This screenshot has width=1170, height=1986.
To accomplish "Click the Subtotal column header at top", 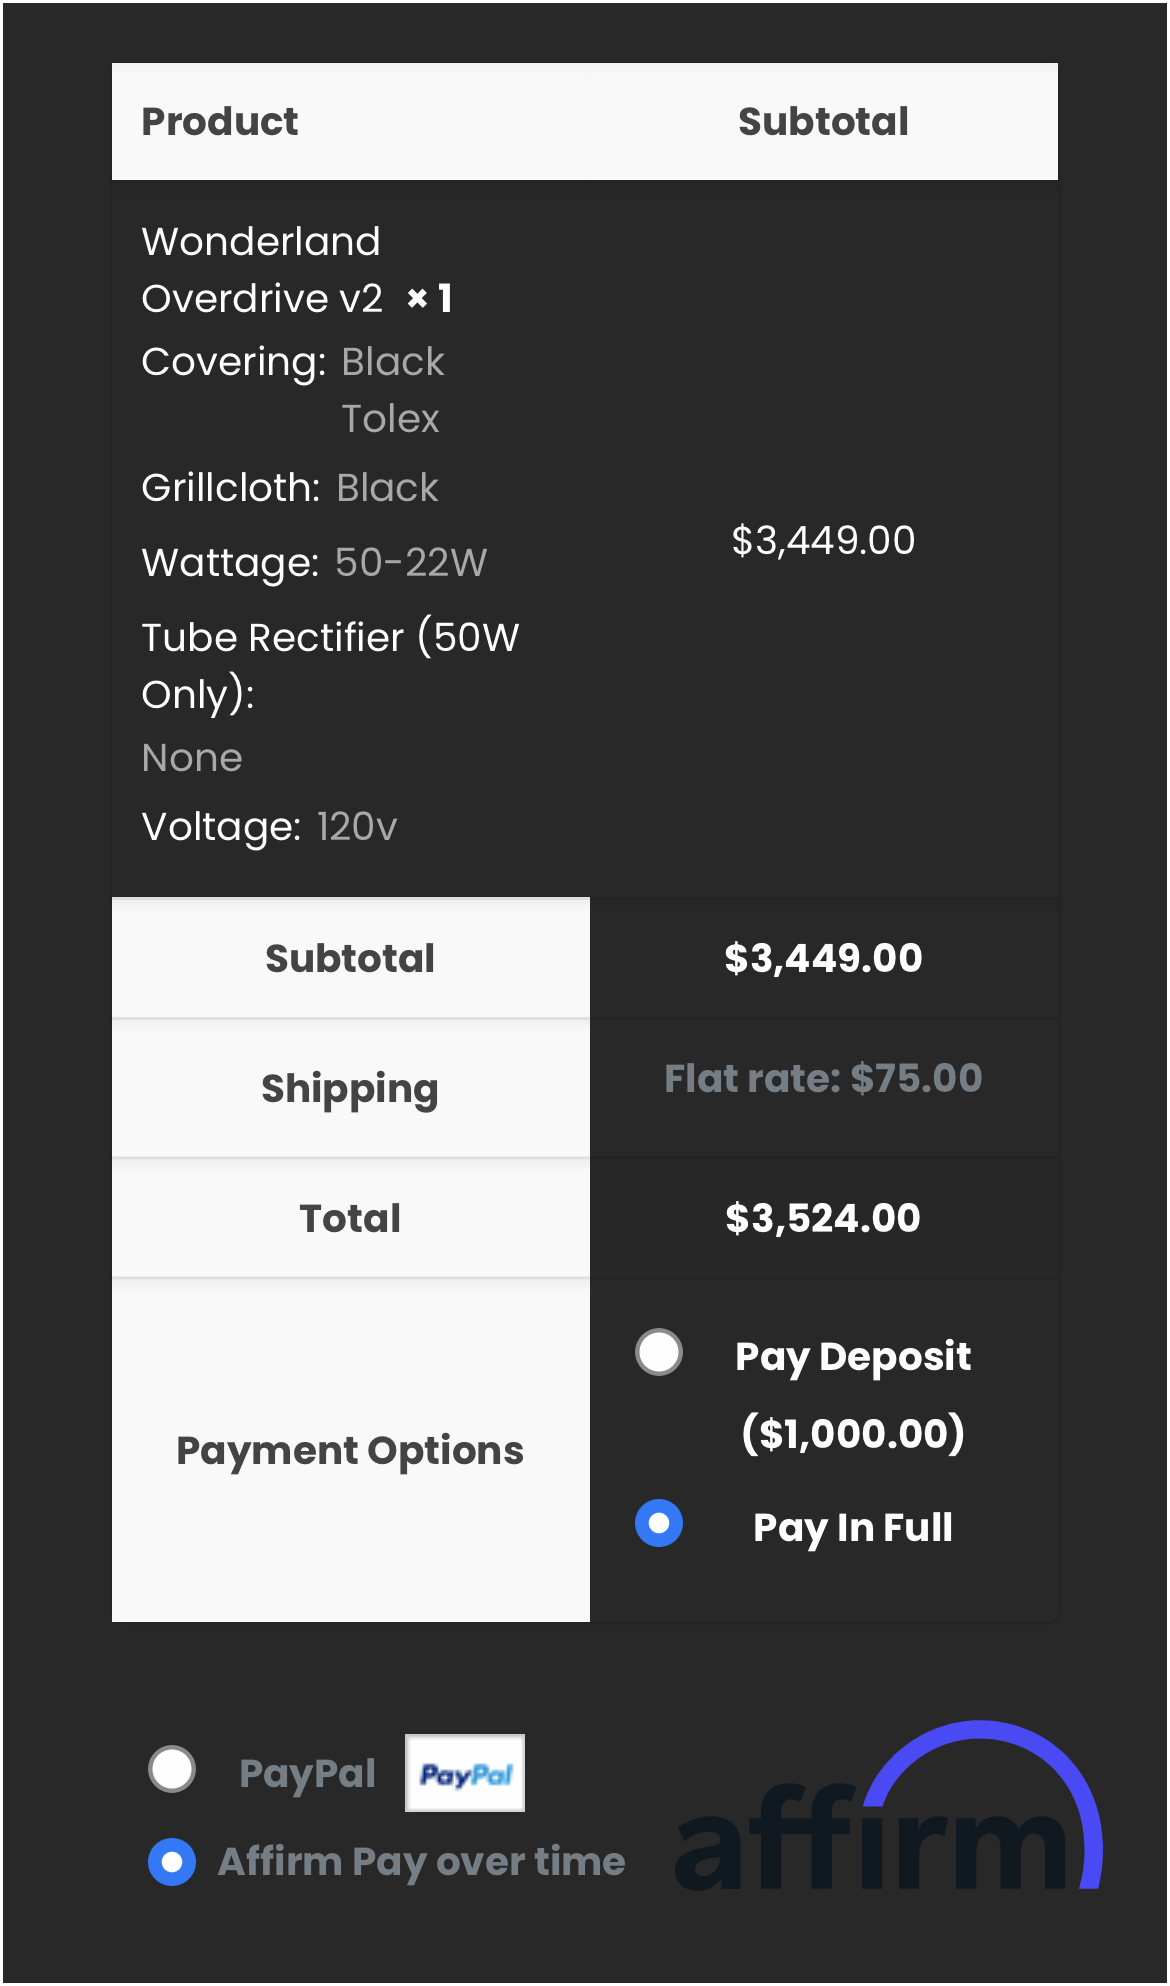I will tap(823, 121).
